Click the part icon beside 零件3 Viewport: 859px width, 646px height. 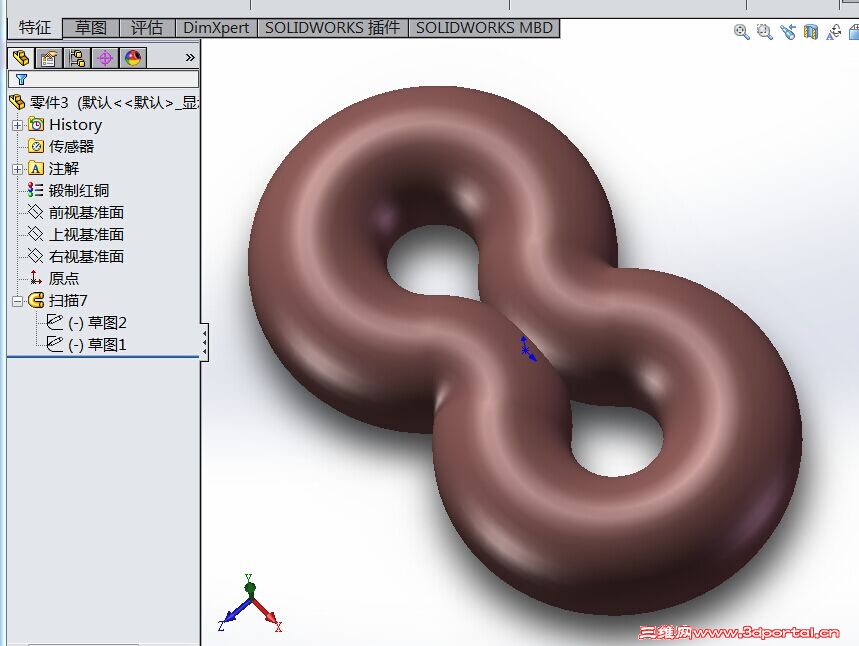pos(17,102)
